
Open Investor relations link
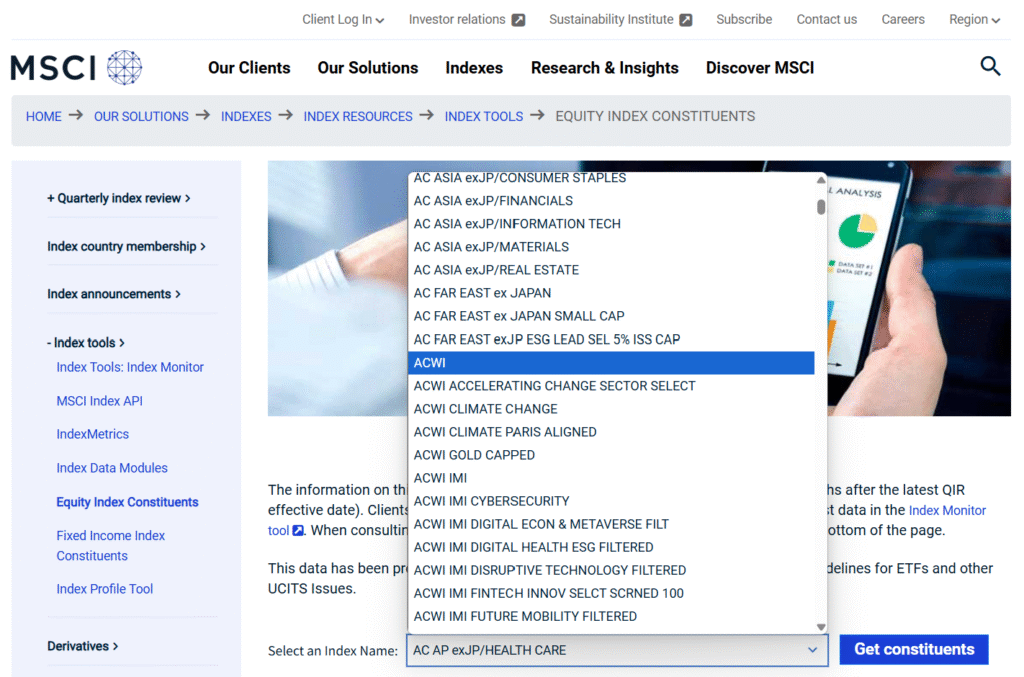tap(457, 20)
